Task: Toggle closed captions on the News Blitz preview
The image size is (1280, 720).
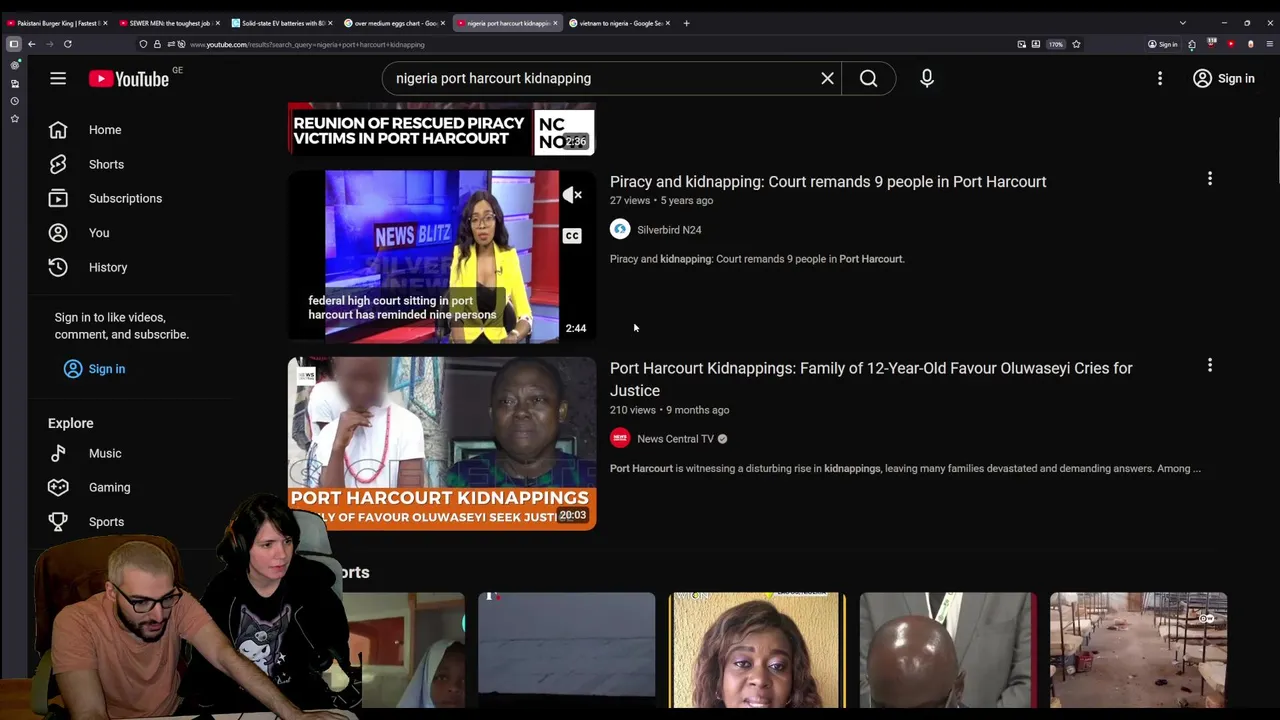Action: point(572,236)
